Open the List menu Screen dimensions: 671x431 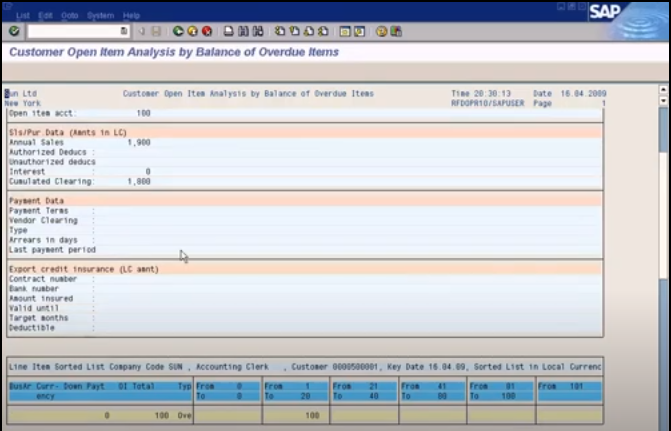tap(23, 15)
